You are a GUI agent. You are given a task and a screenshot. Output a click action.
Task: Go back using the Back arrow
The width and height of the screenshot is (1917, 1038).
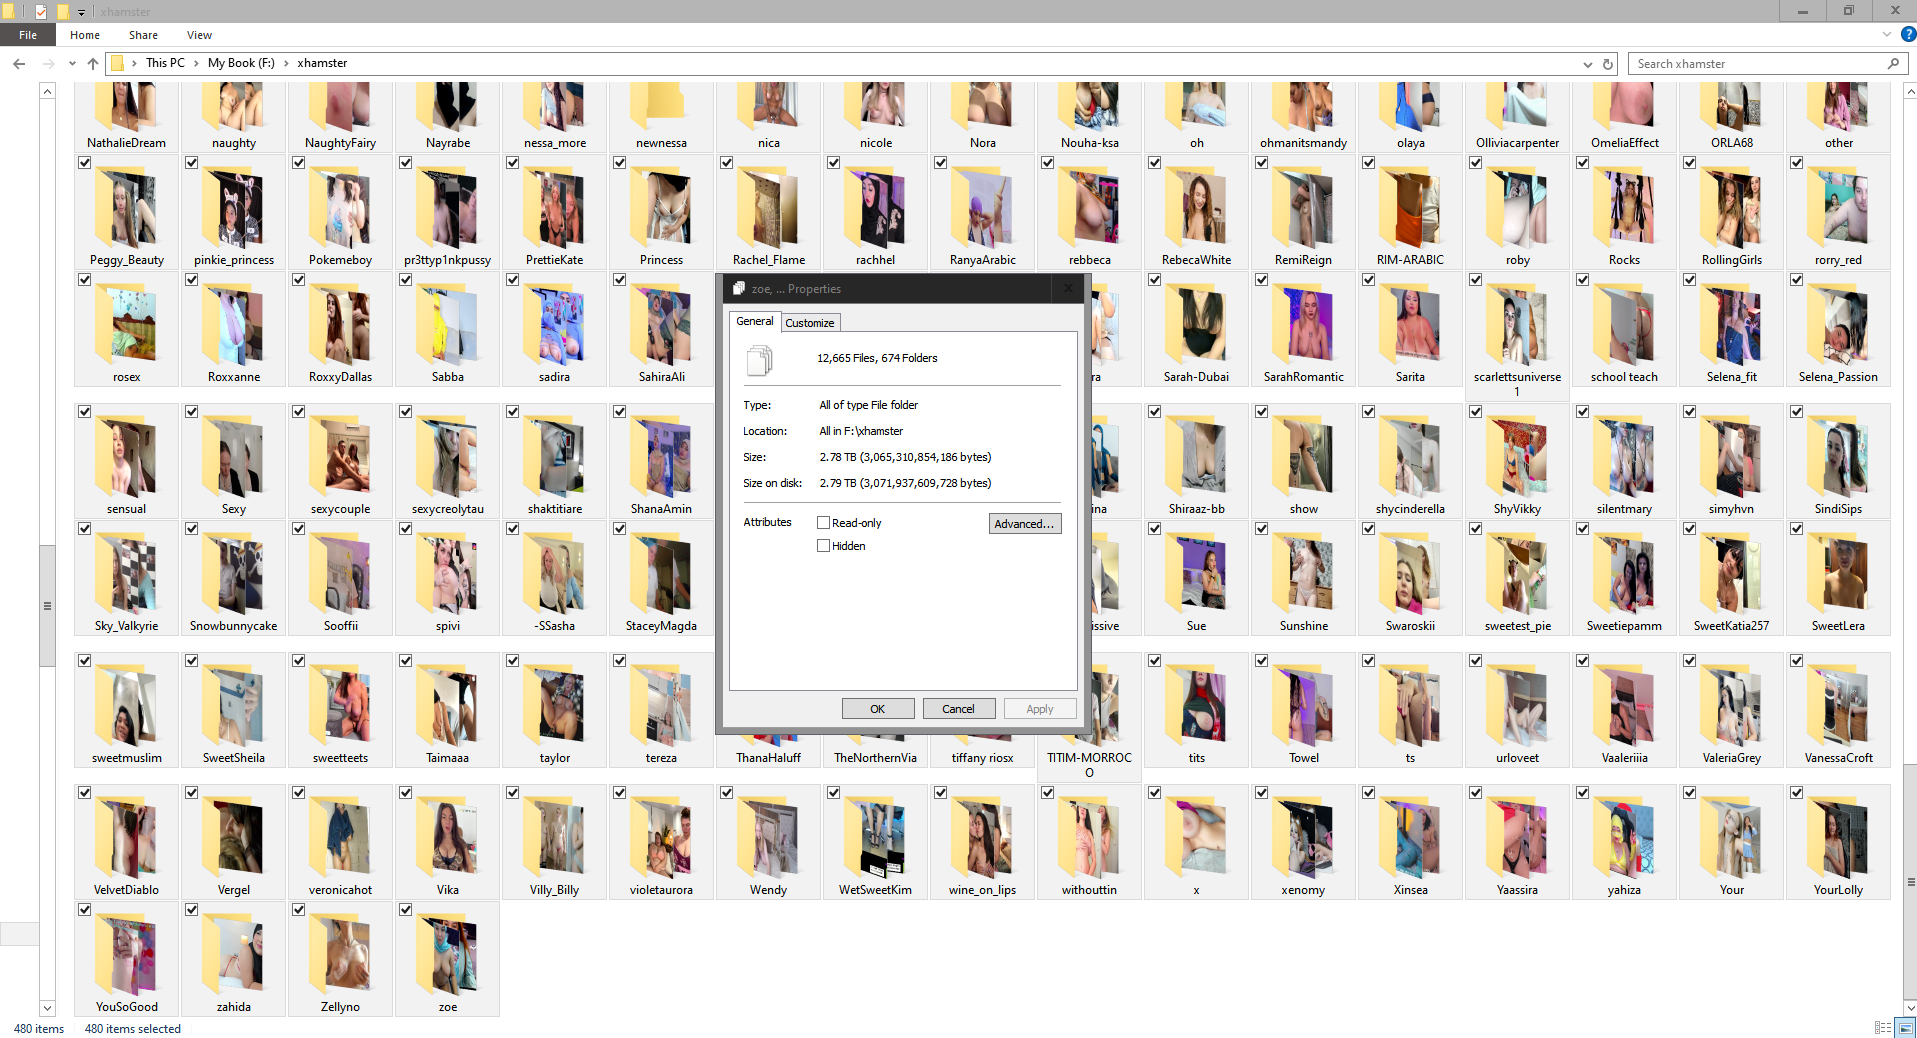click(19, 63)
